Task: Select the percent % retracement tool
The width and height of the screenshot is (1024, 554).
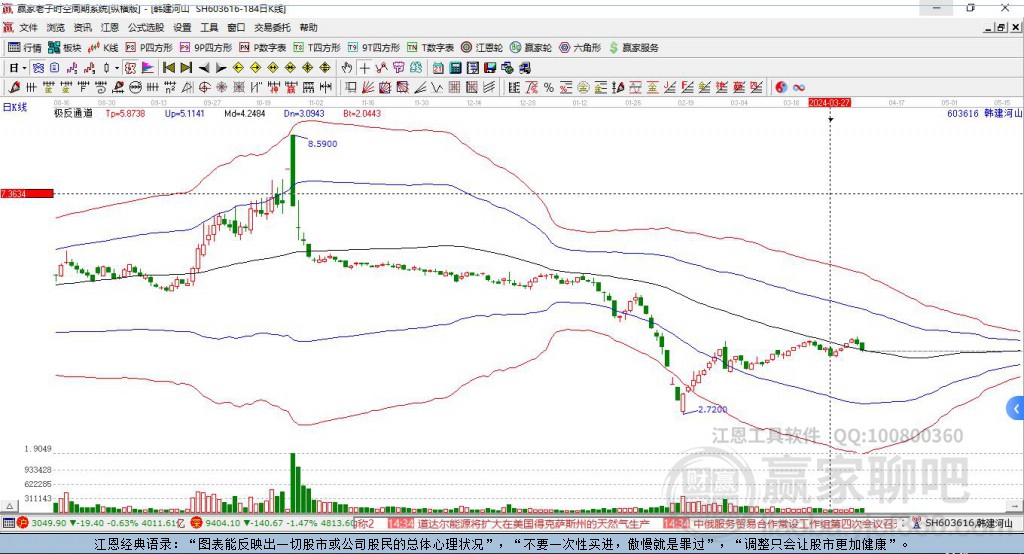Action: 549,88
